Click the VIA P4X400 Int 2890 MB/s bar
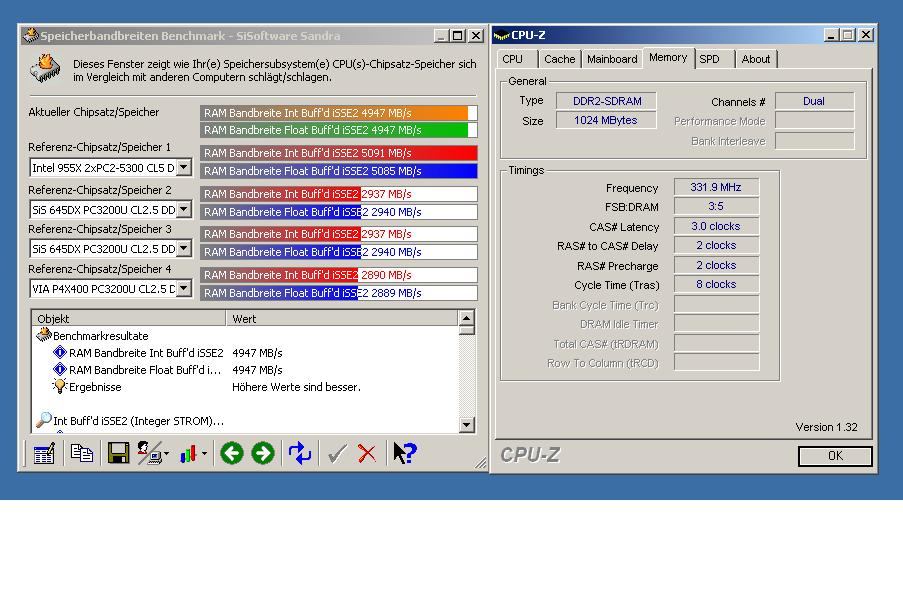The width and height of the screenshot is (903, 600). [339, 275]
